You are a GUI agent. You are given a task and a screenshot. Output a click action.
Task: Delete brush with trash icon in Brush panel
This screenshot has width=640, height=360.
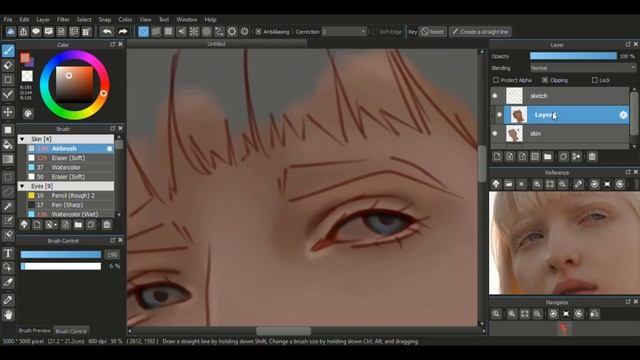coord(107,224)
